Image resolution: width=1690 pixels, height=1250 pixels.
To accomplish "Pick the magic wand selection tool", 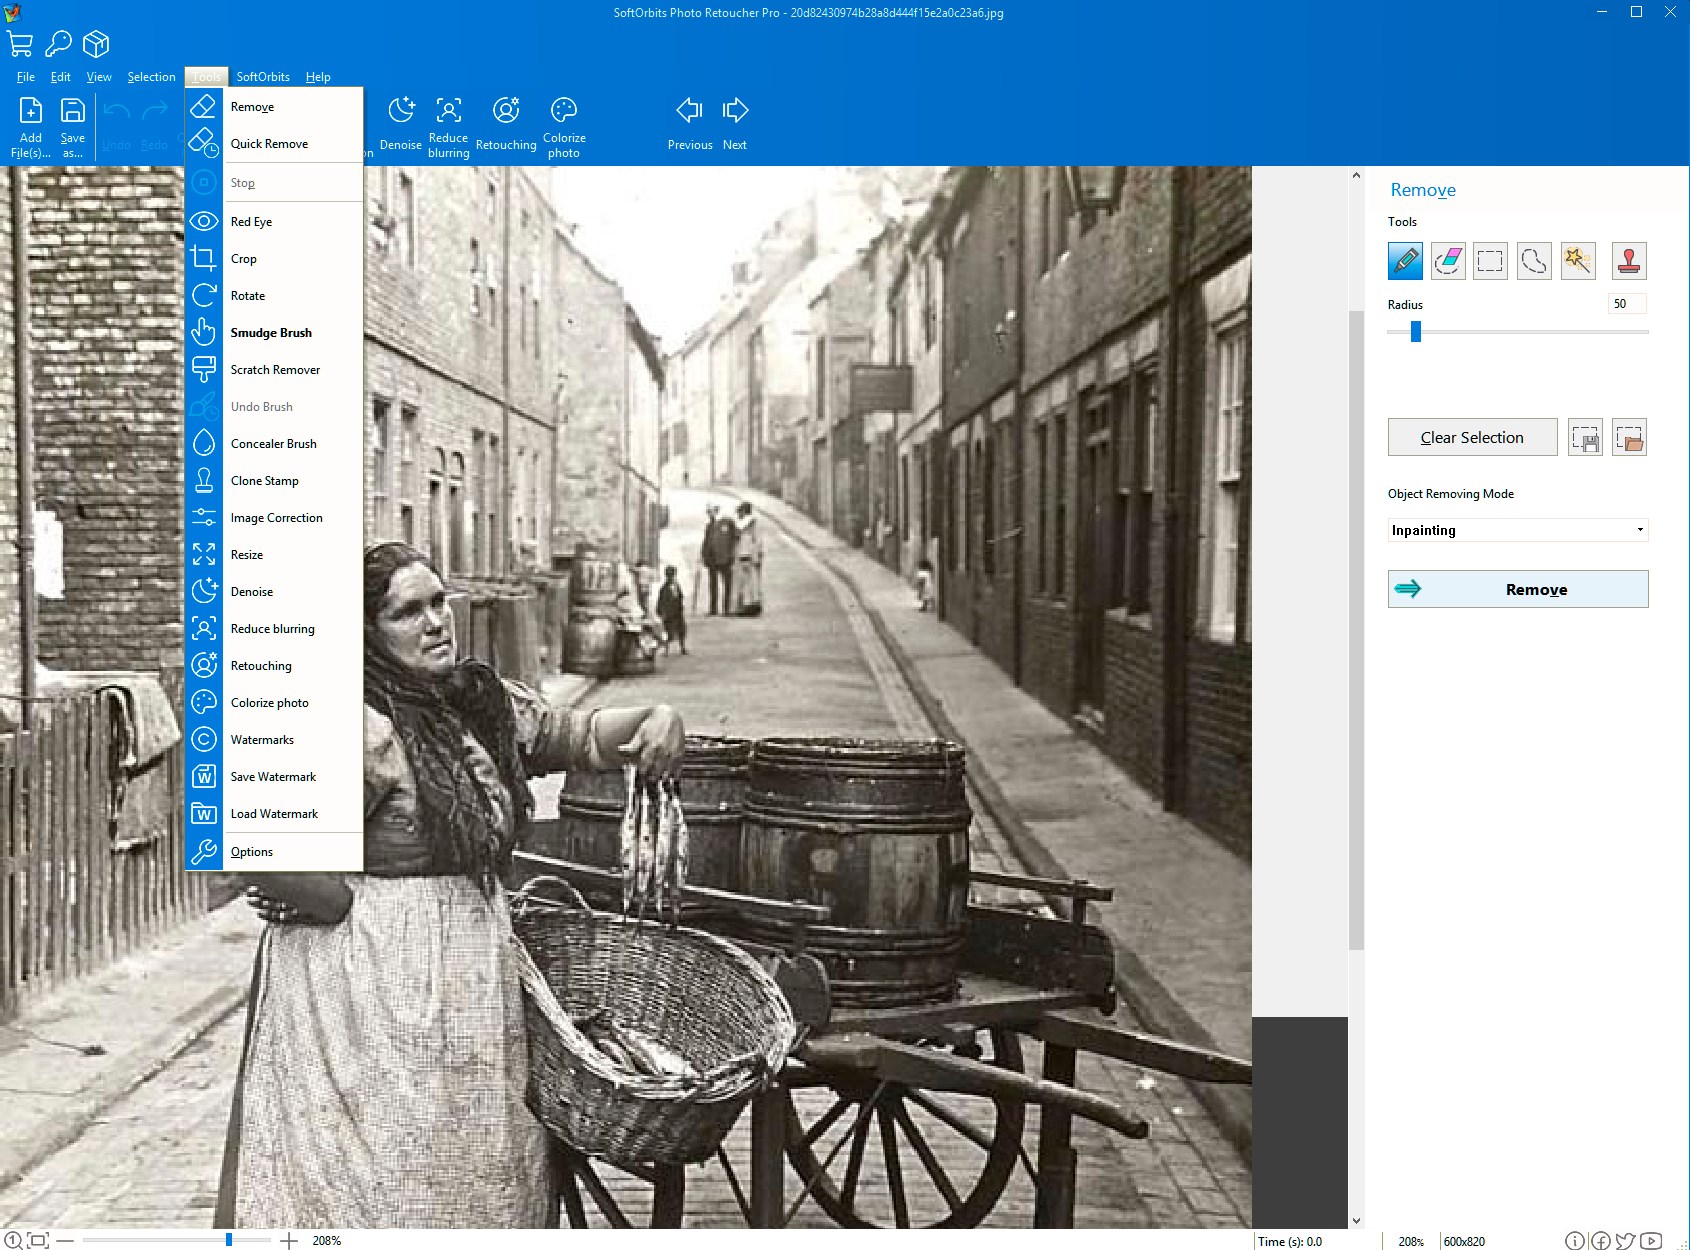I will 1577,261.
